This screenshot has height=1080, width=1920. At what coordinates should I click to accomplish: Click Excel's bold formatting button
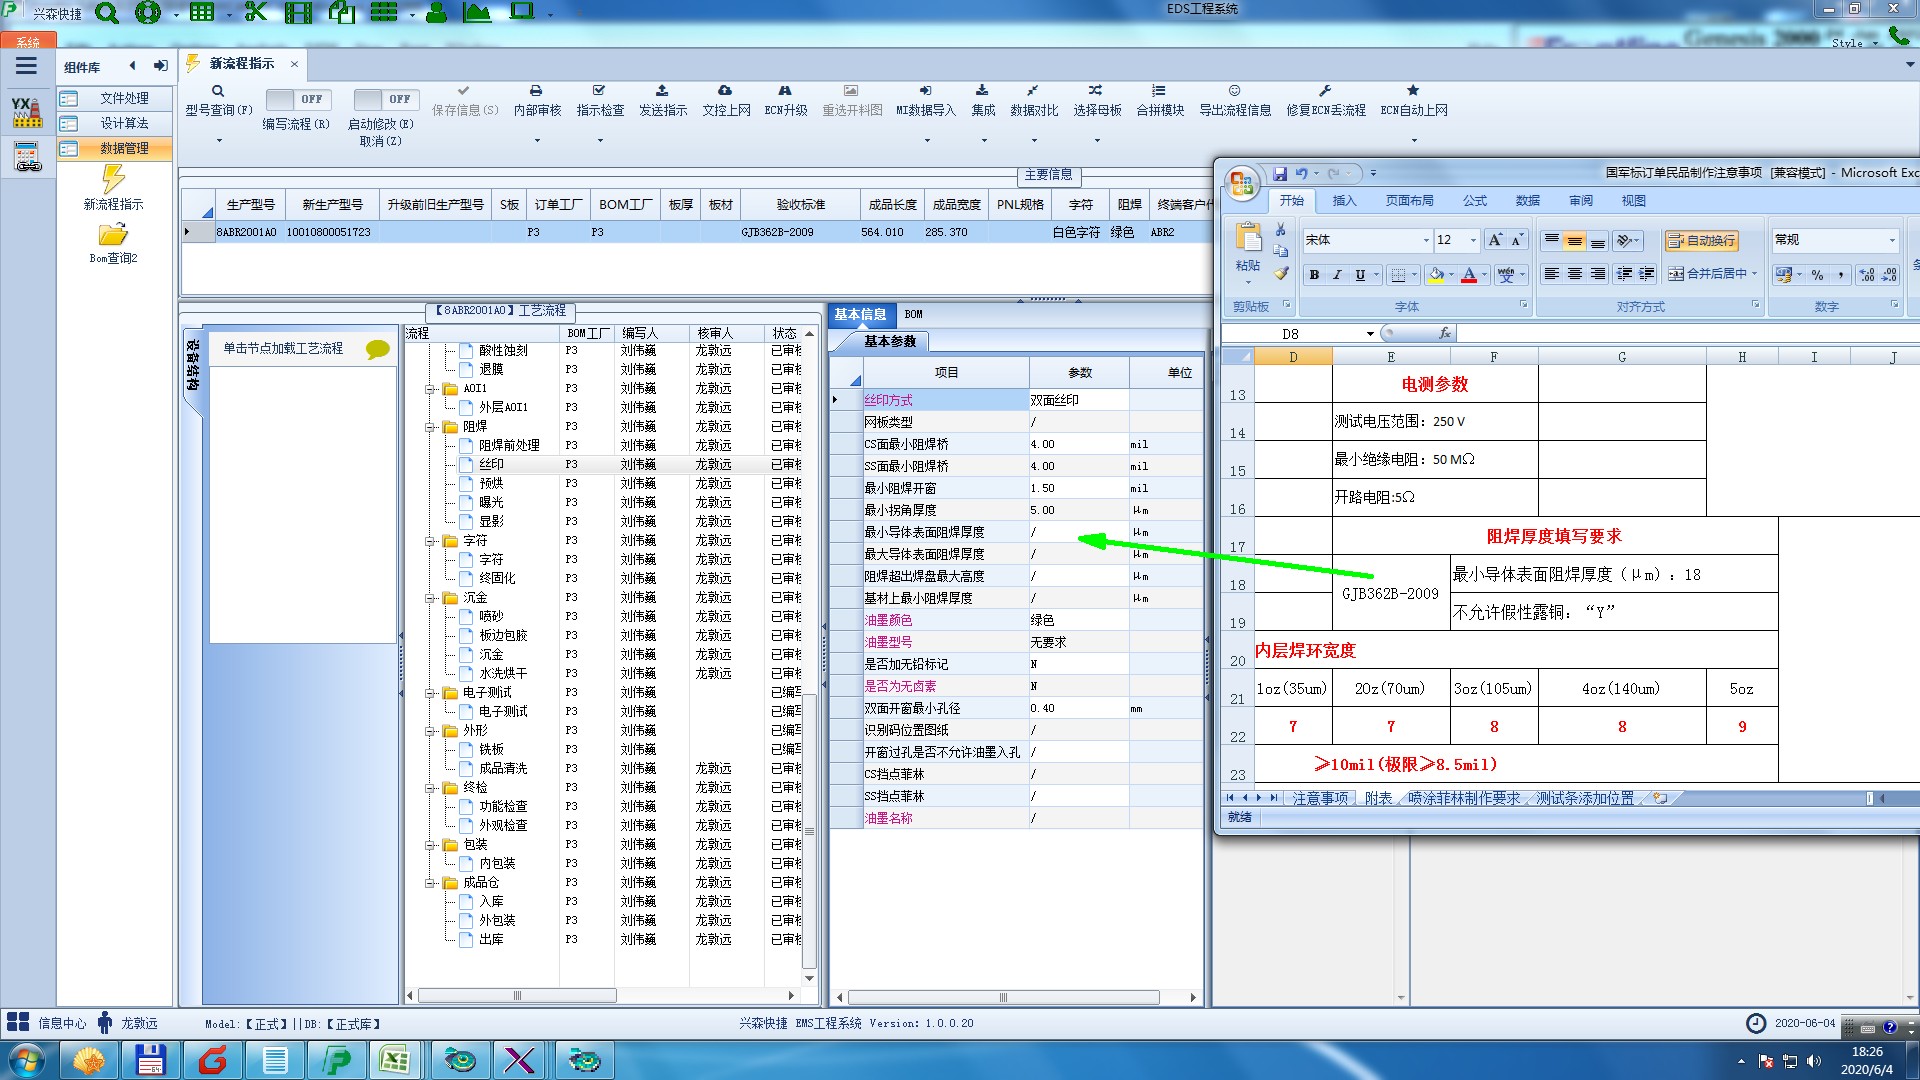(1314, 275)
